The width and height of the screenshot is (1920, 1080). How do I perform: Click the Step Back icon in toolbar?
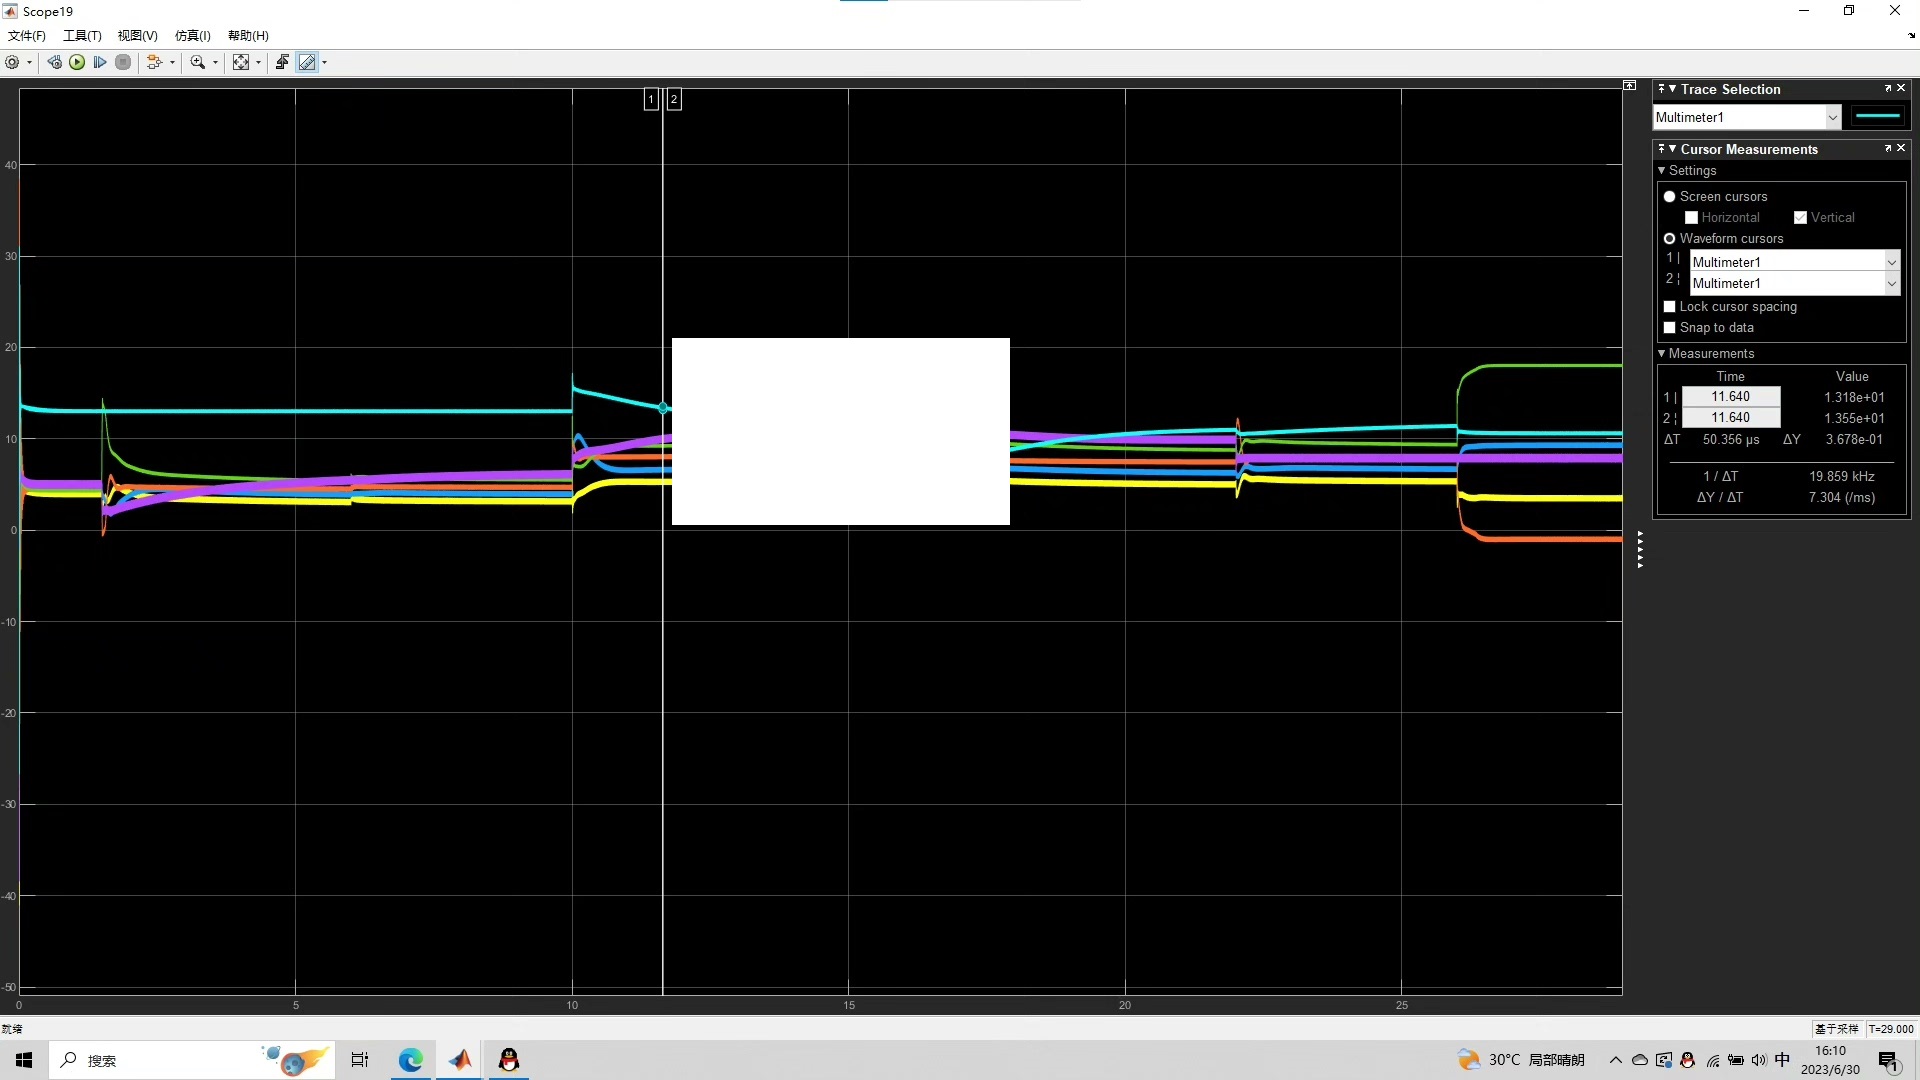[x=55, y=62]
